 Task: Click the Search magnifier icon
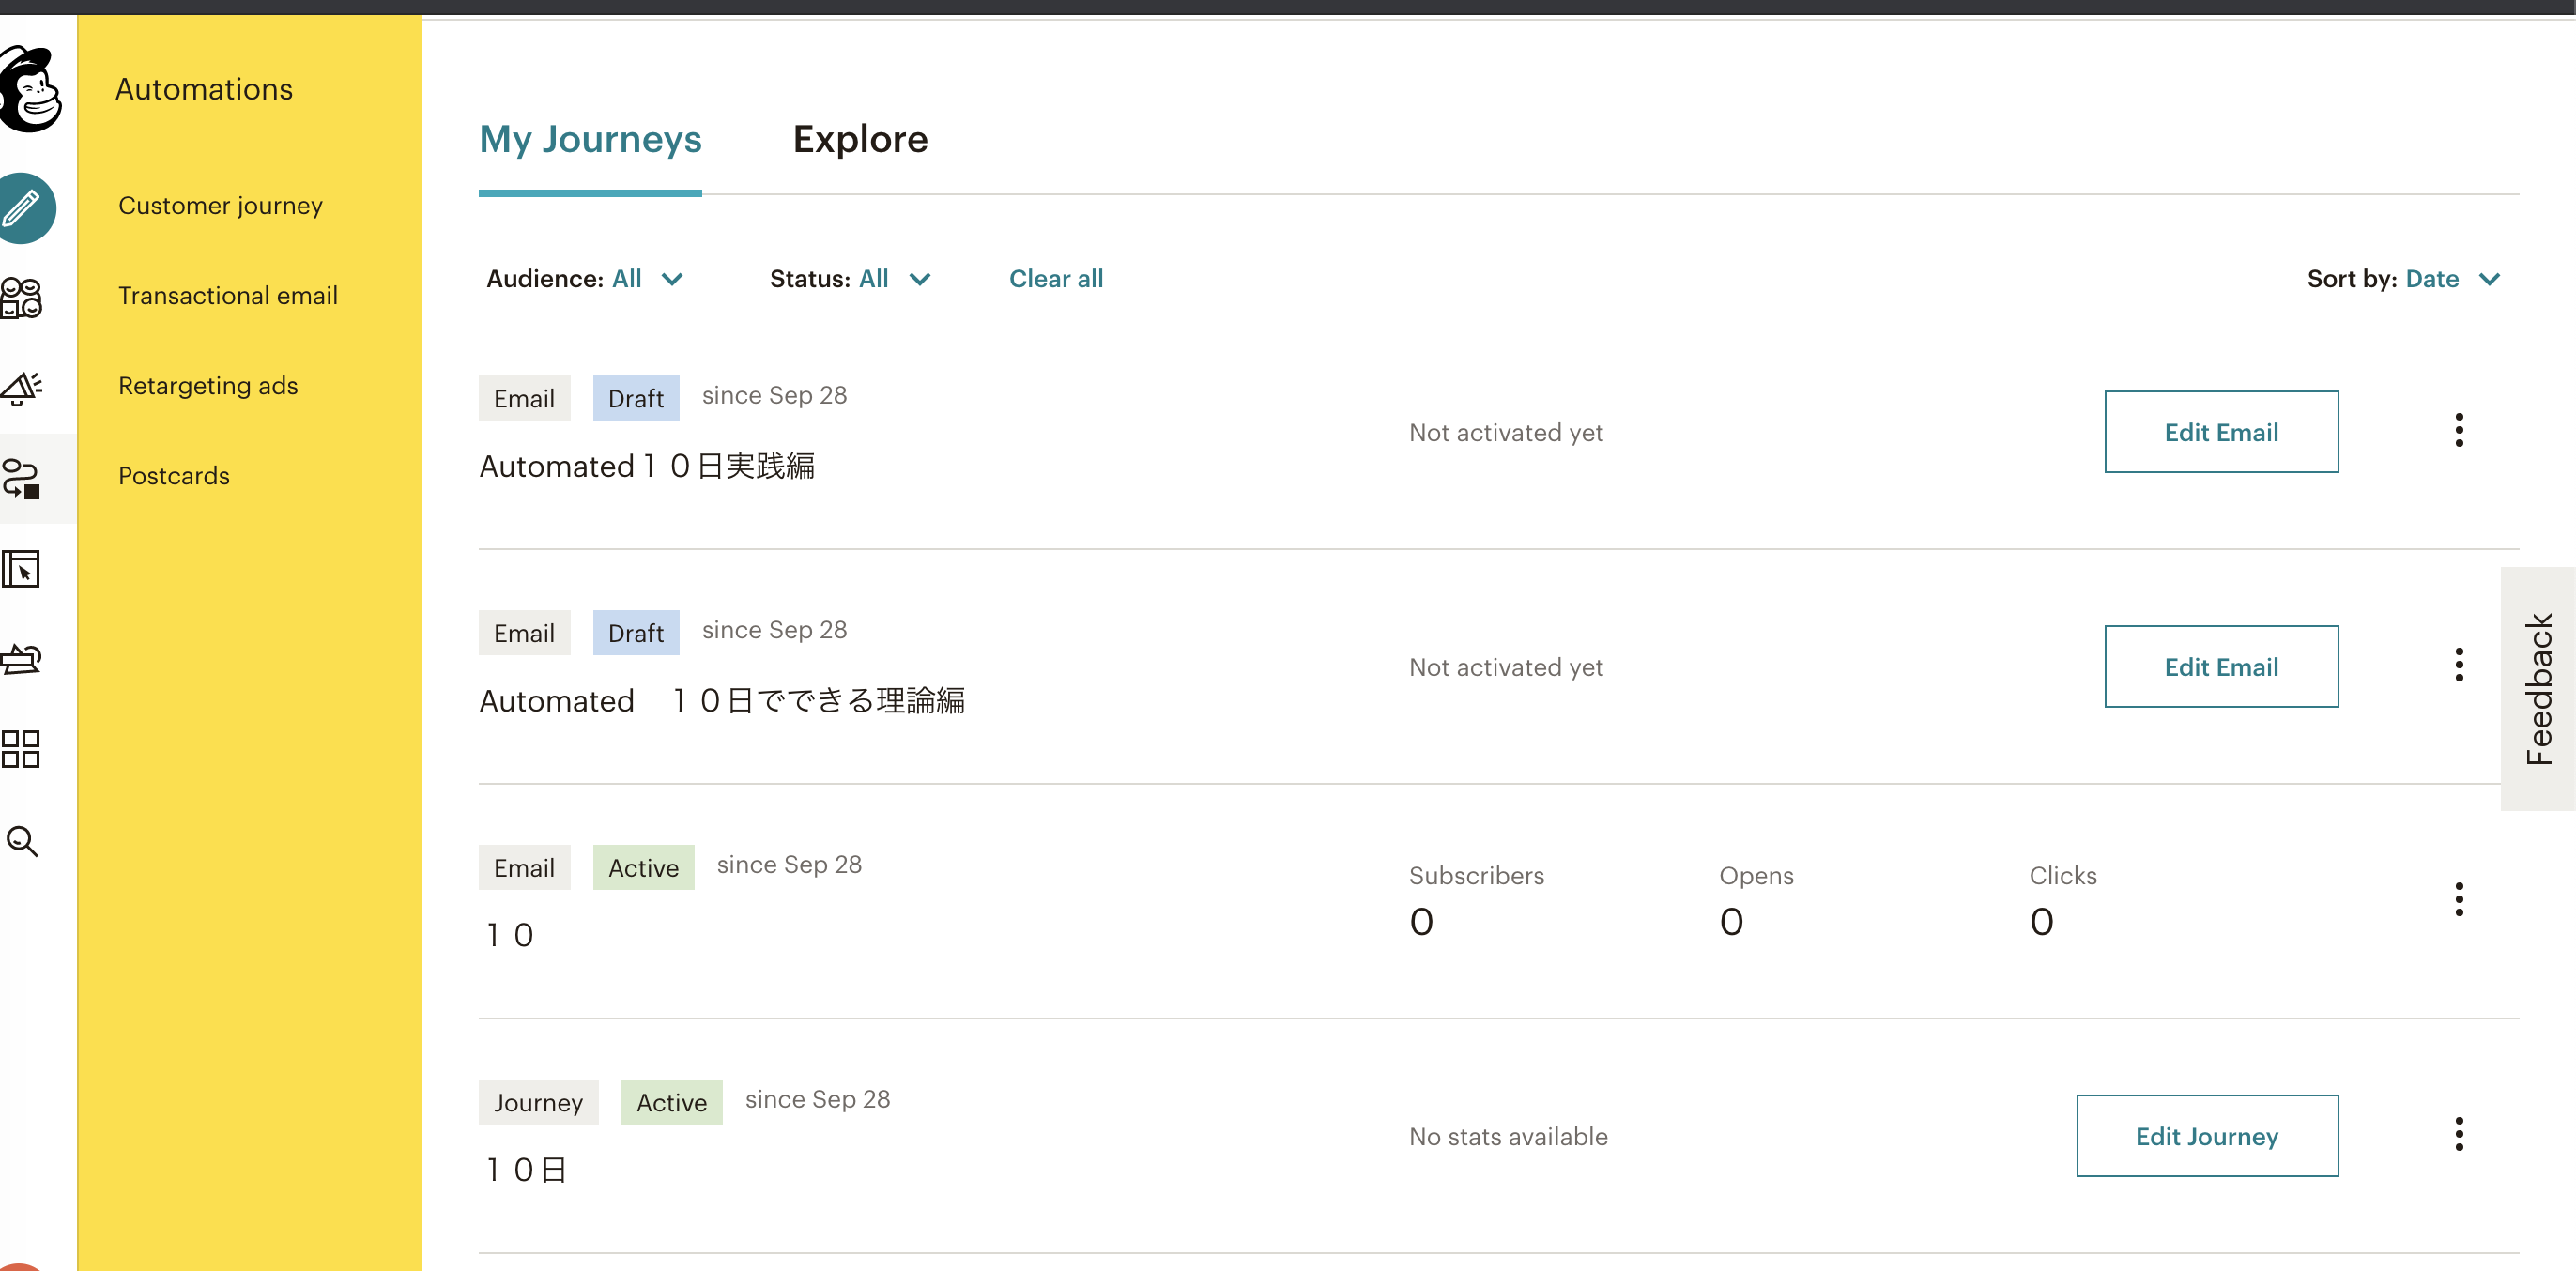[22, 841]
